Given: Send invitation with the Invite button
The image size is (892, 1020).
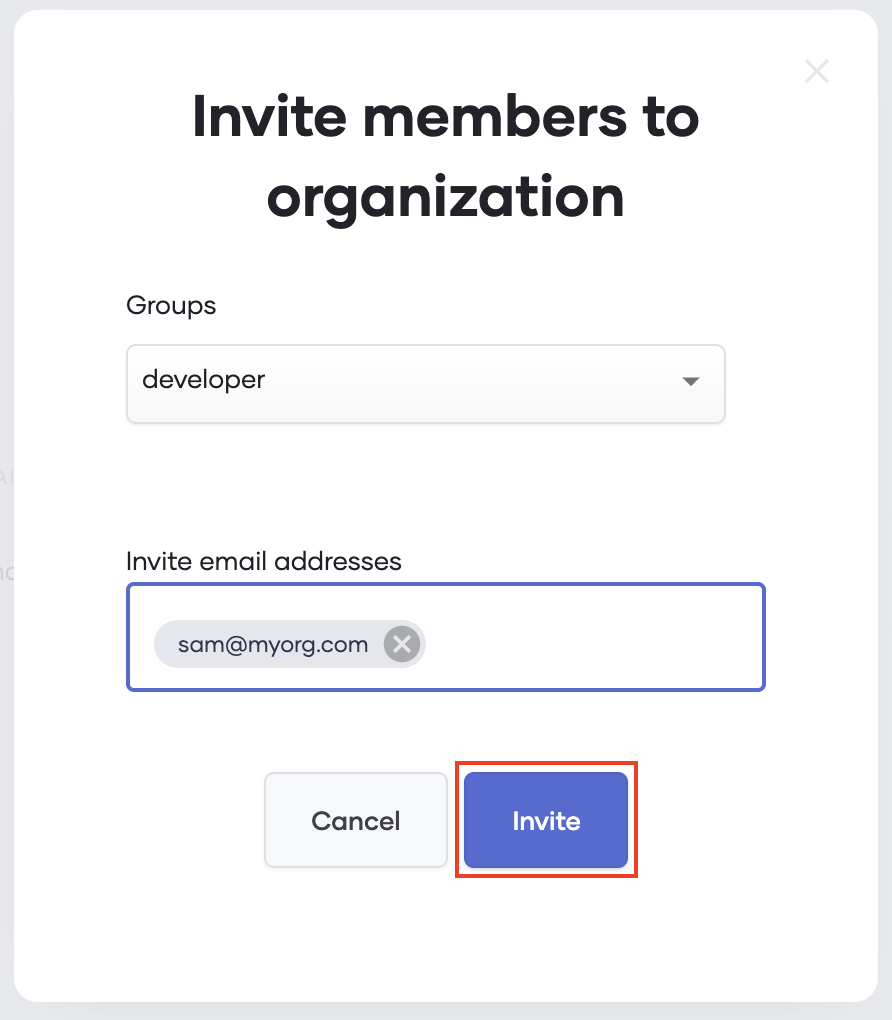Looking at the screenshot, I should [546, 820].
